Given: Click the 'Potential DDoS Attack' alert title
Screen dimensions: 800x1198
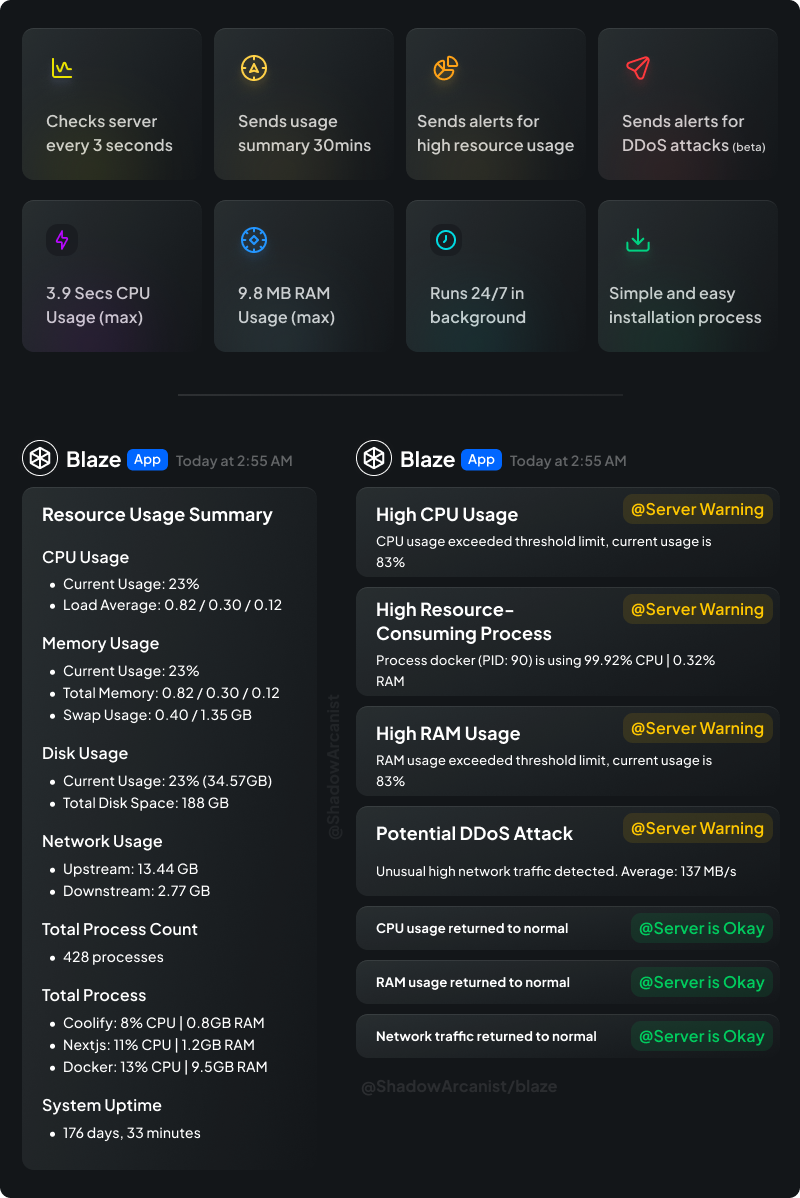Looking at the screenshot, I should [474, 834].
